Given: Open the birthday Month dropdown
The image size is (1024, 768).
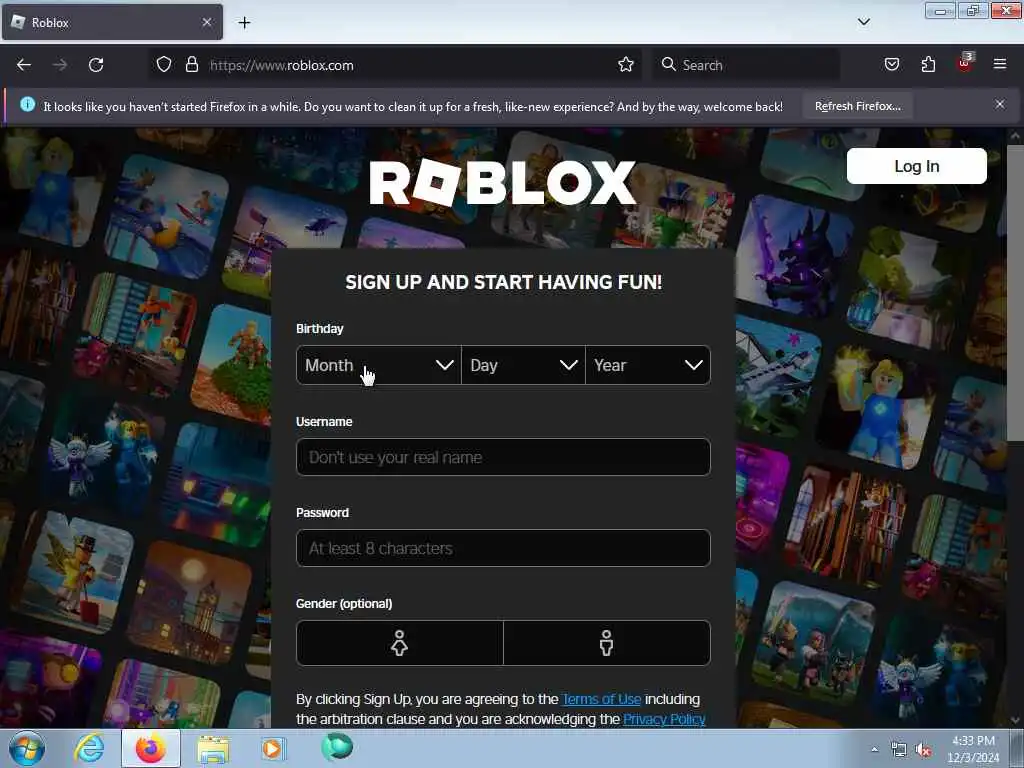Looking at the screenshot, I should pos(379,365).
